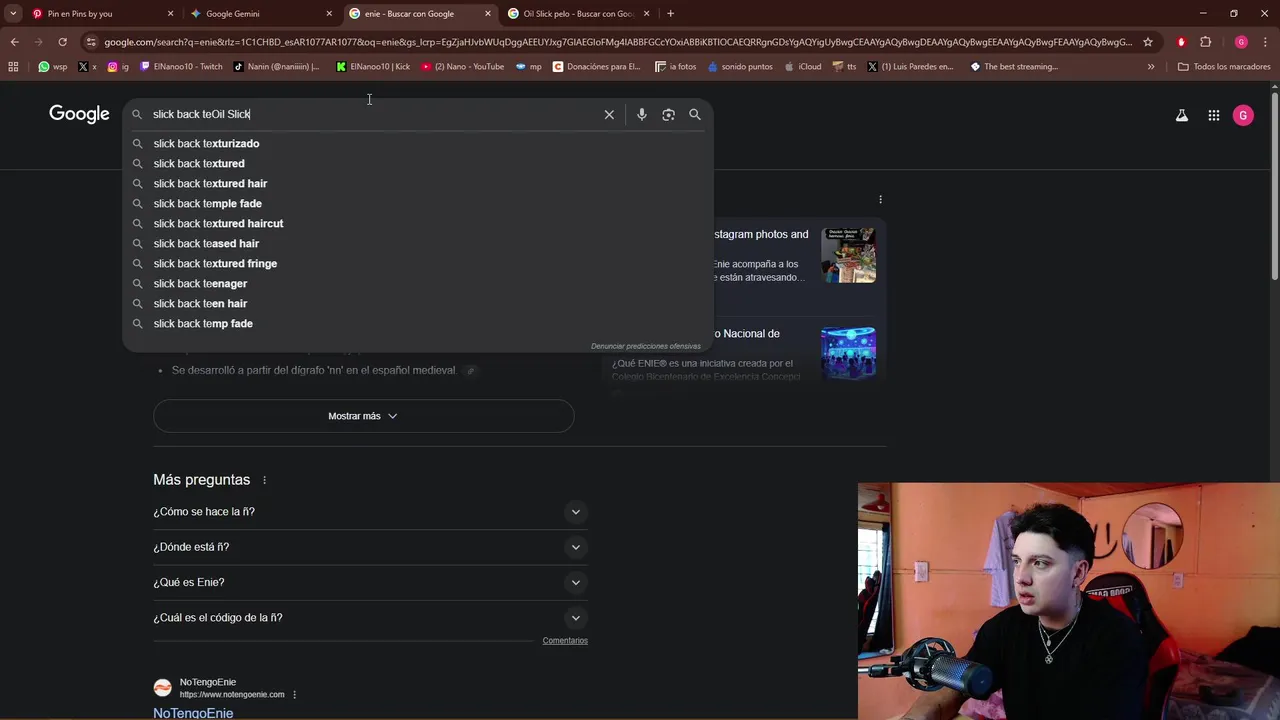The height and width of the screenshot is (720, 1280).
Task: Select suggestion 'slick back teased hair'
Action: [x=418, y=244]
